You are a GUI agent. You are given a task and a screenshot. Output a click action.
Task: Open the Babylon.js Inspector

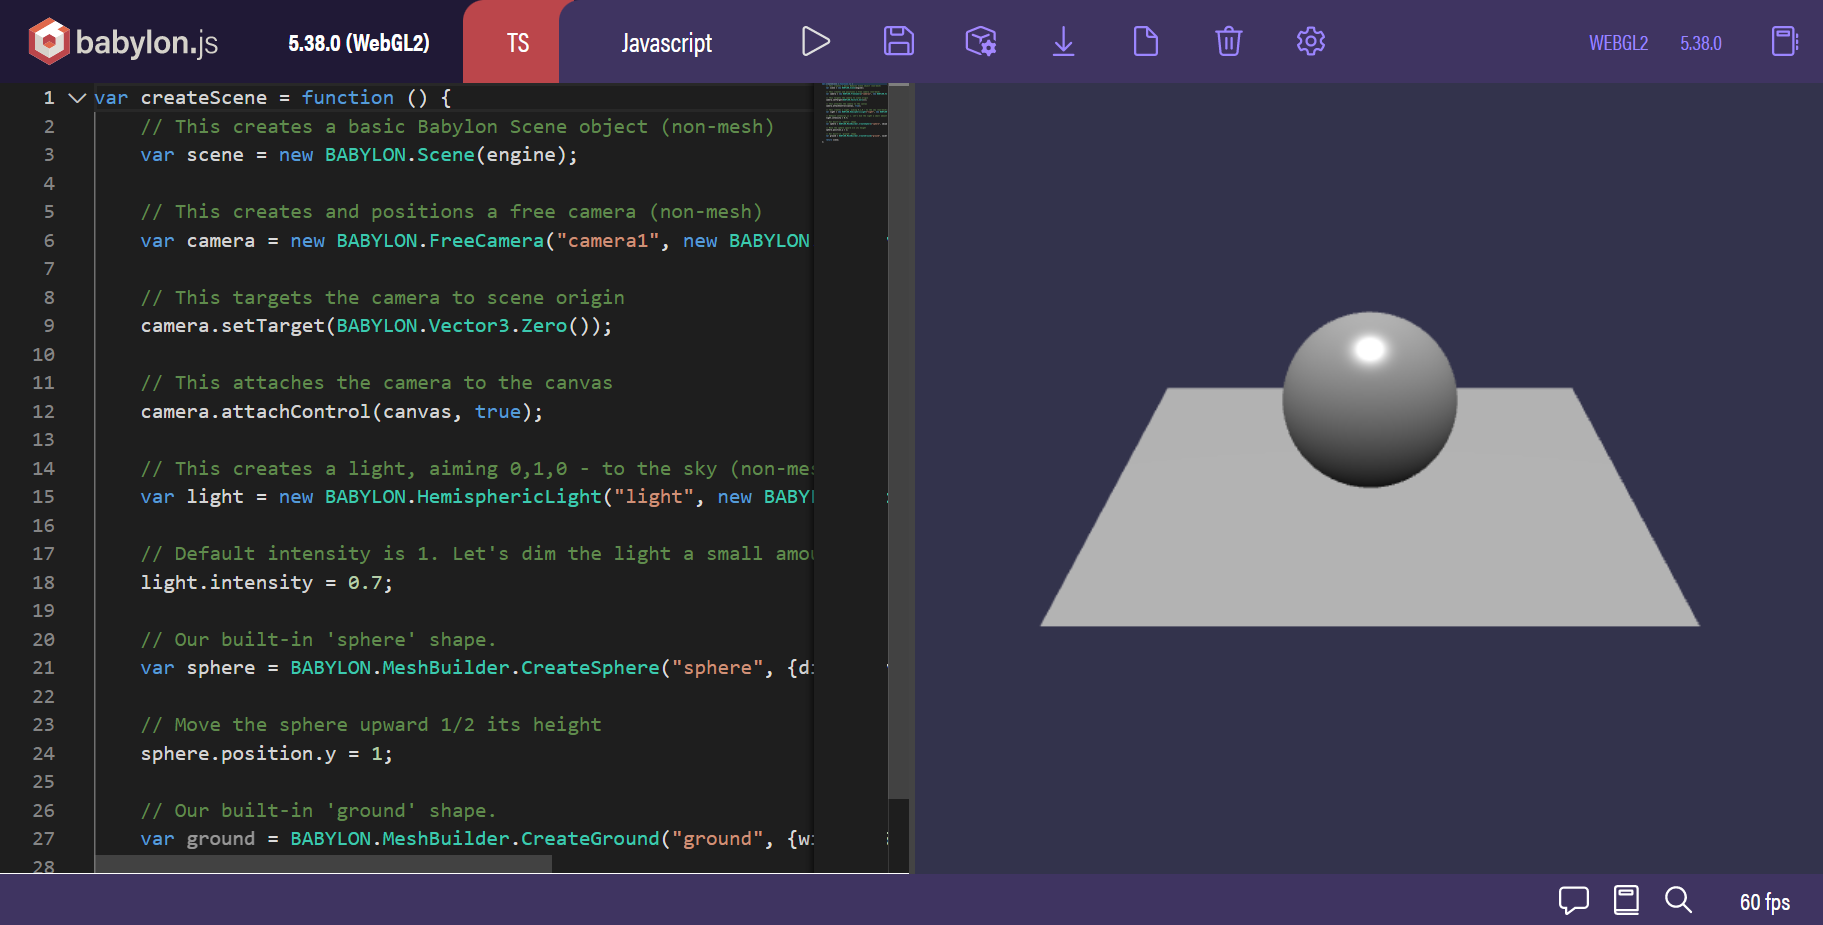click(980, 41)
